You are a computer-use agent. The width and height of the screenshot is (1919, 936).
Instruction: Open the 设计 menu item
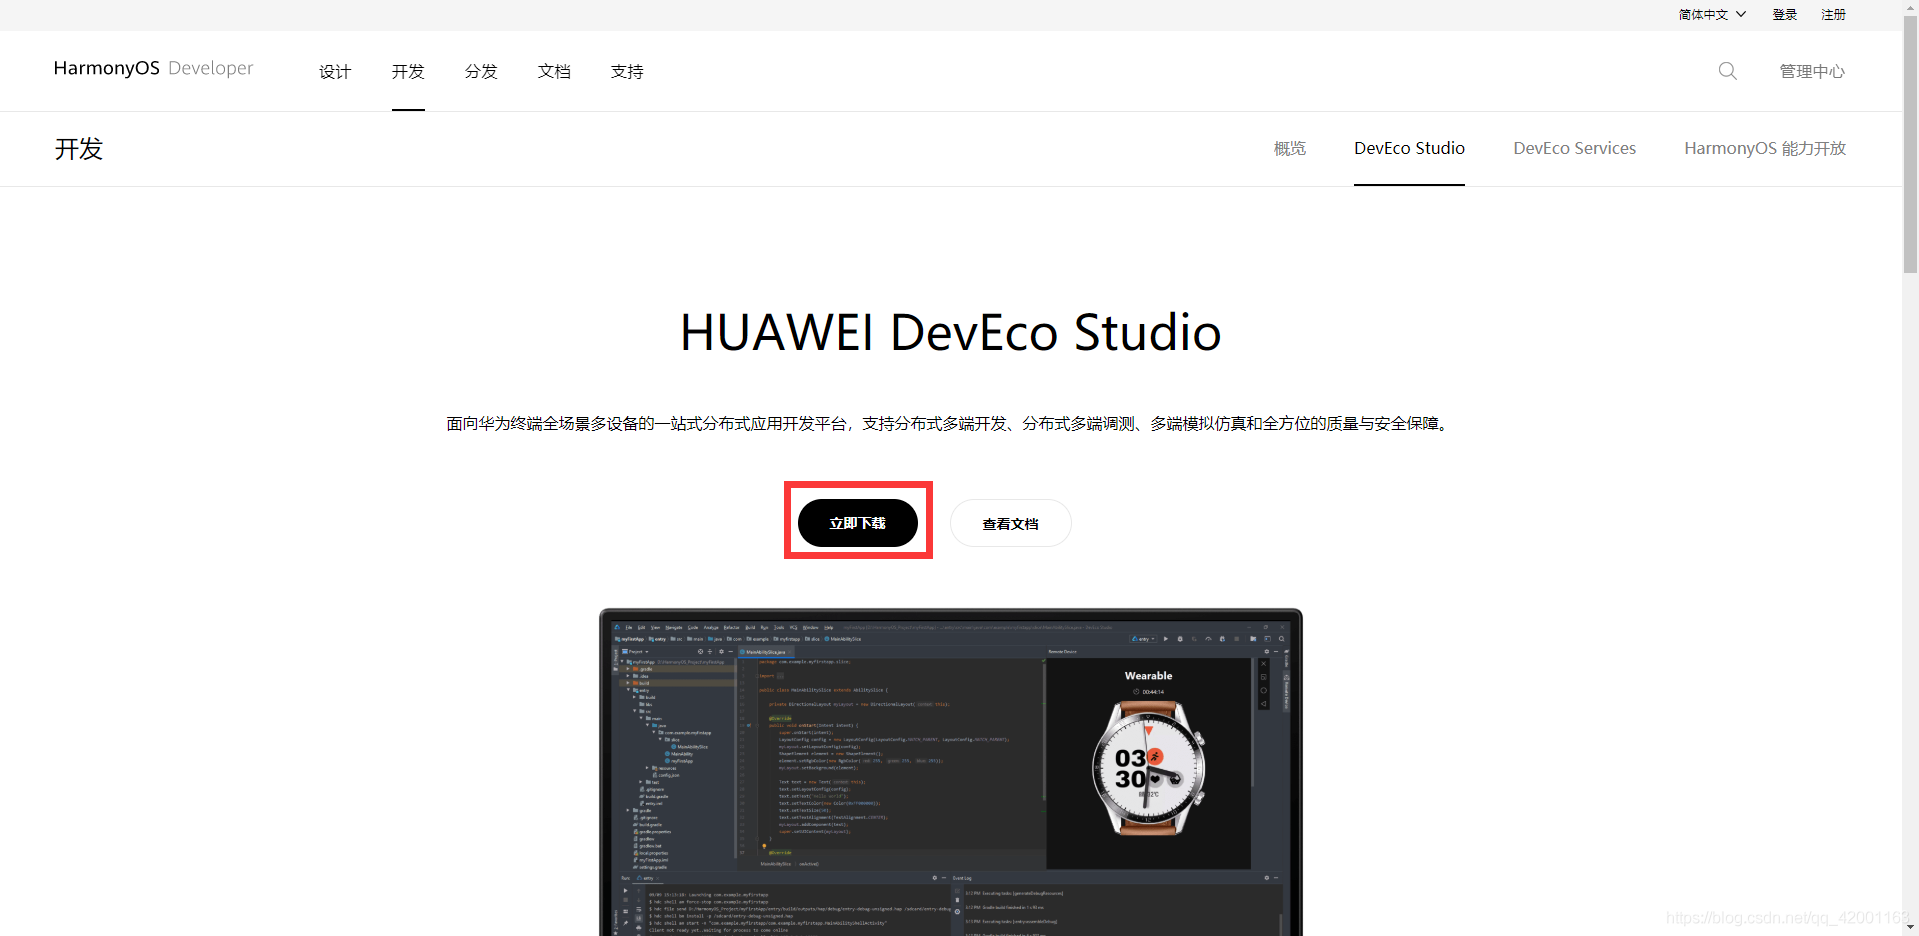[x=335, y=71]
